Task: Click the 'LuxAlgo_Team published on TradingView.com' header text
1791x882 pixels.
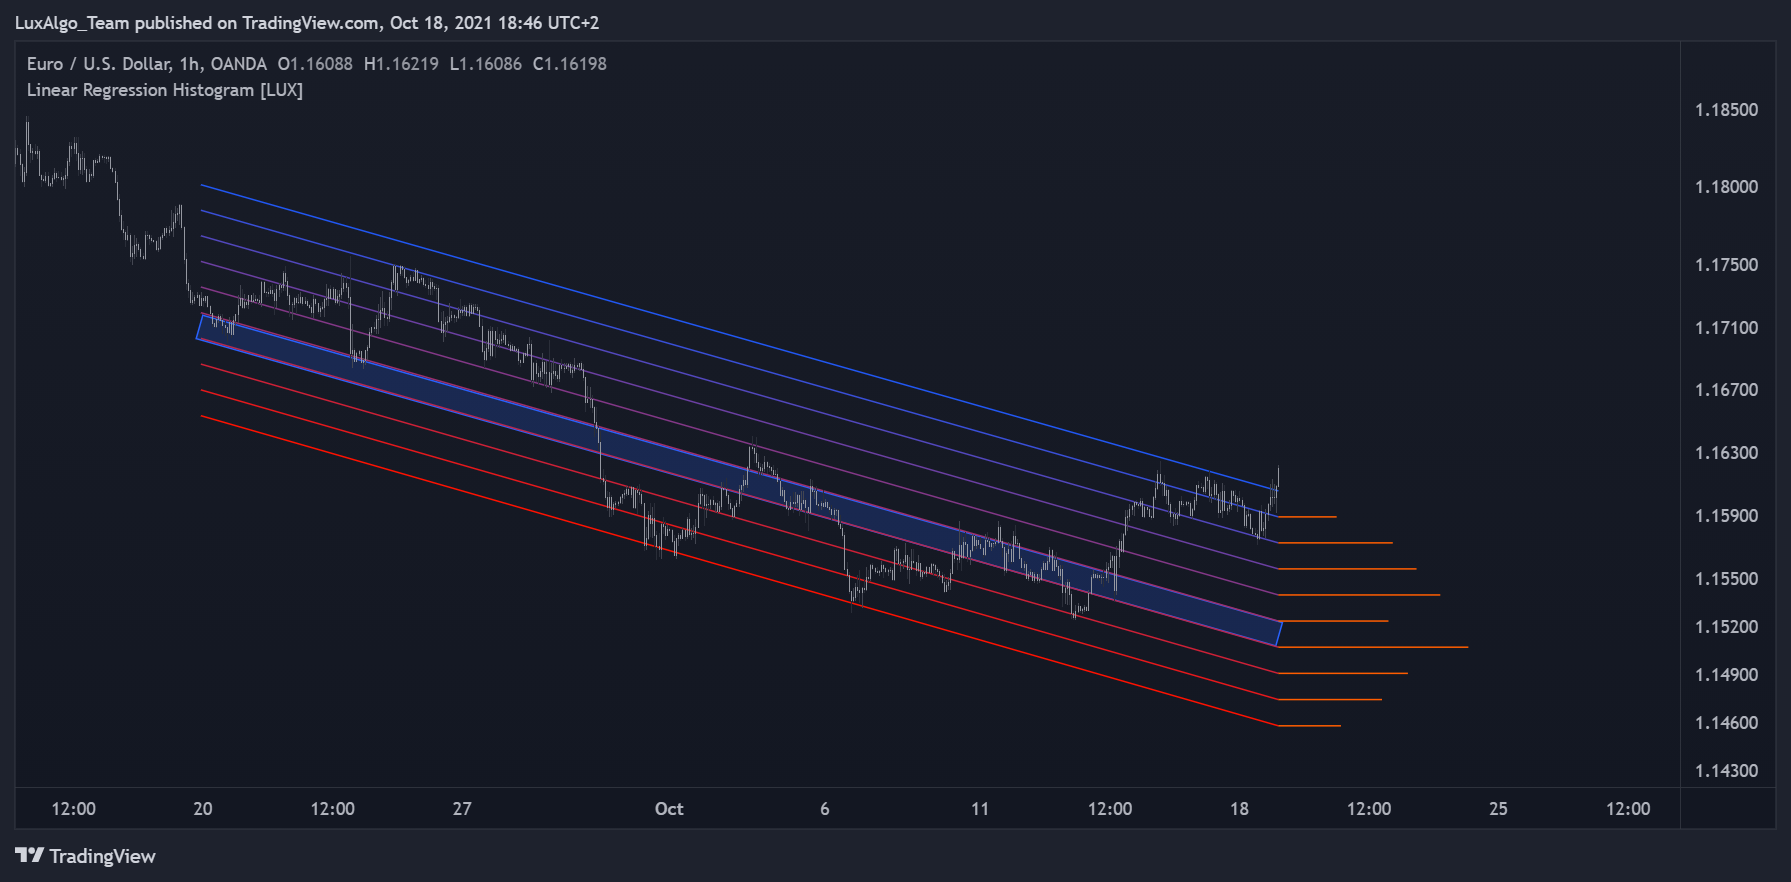Action: coord(197,23)
